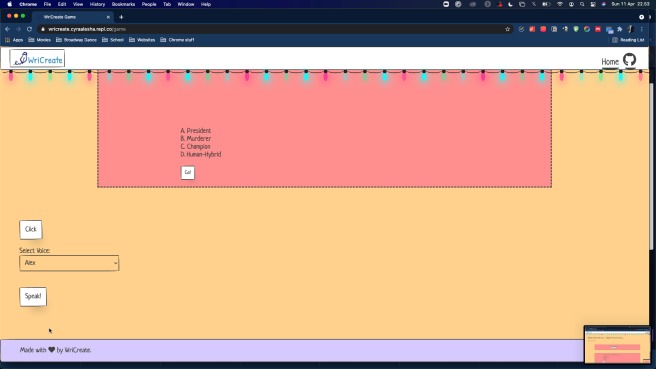Viewport: 656px width, 369px height.
Task: Open the School bookmarks folder
Action: point(113,40)
